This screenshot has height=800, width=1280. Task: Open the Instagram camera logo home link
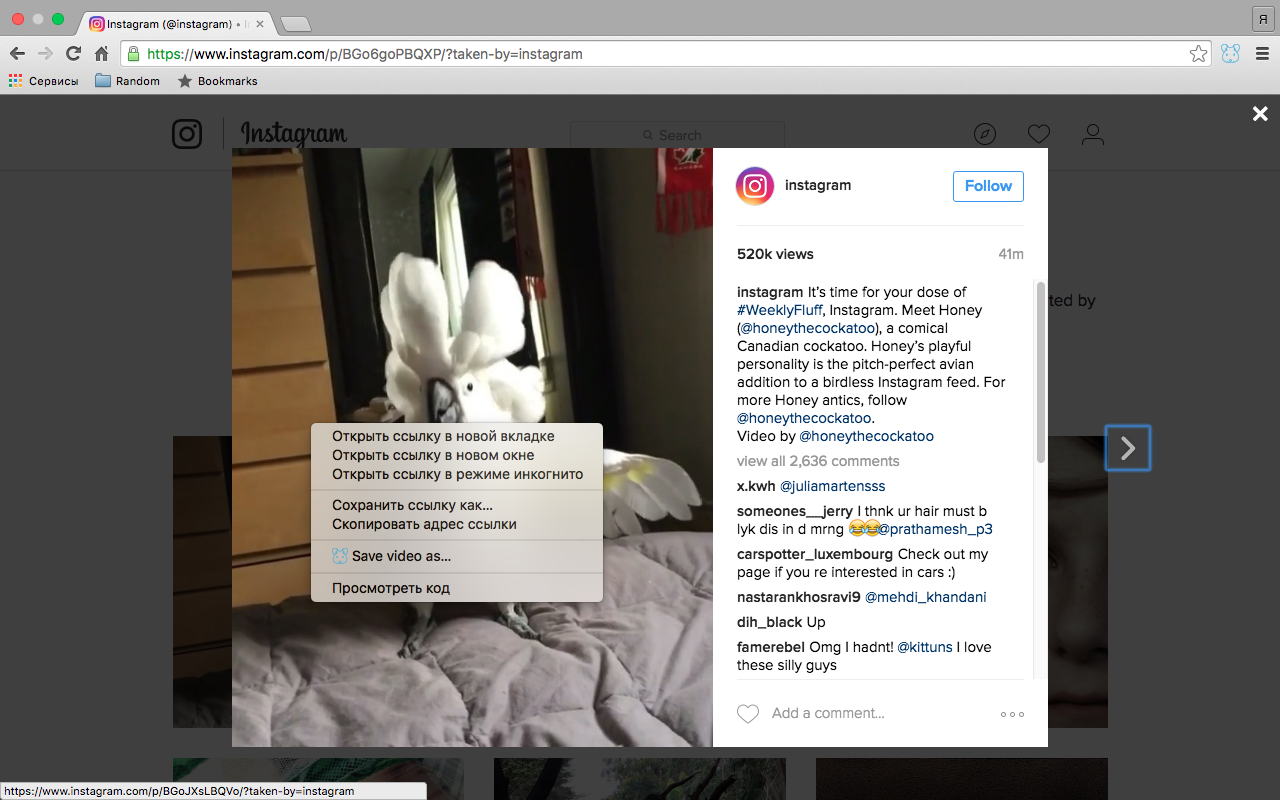point(187,134)
